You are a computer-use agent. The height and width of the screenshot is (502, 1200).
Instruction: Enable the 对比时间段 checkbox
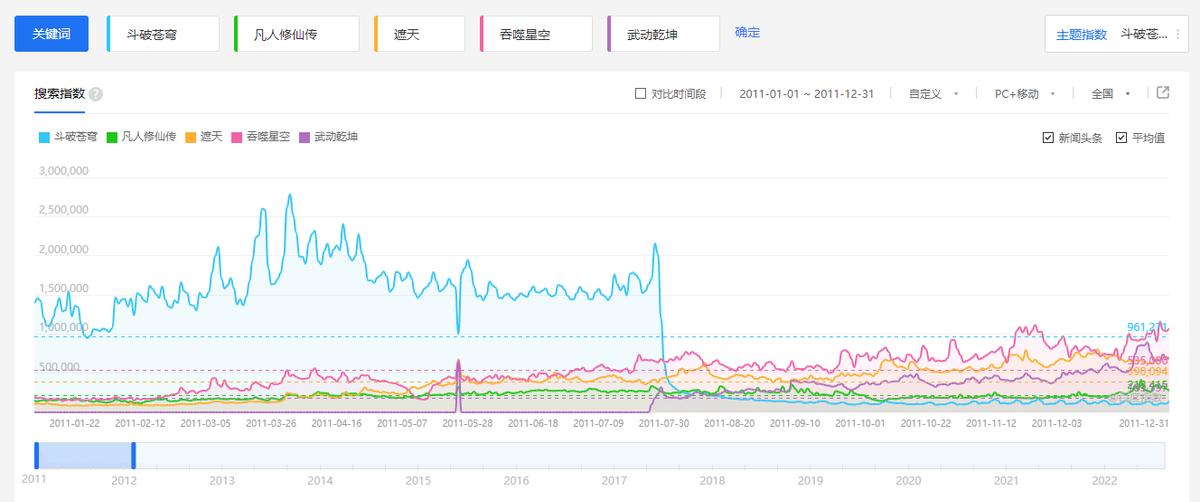(641, 94)
